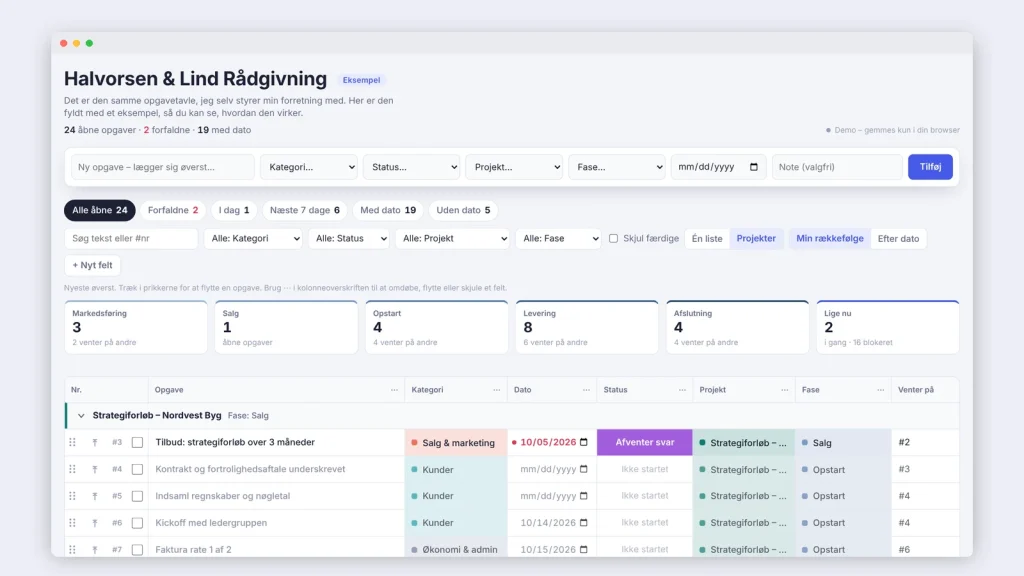
Task: Focus the Ny opgave text input
Action: pos(163,167)
